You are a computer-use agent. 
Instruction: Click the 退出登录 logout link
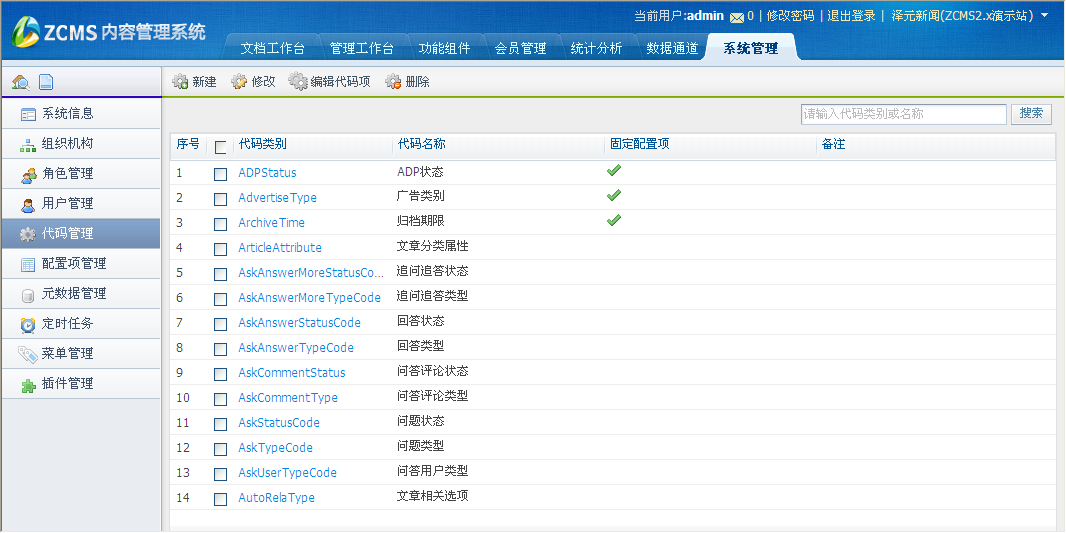(851, 16)
